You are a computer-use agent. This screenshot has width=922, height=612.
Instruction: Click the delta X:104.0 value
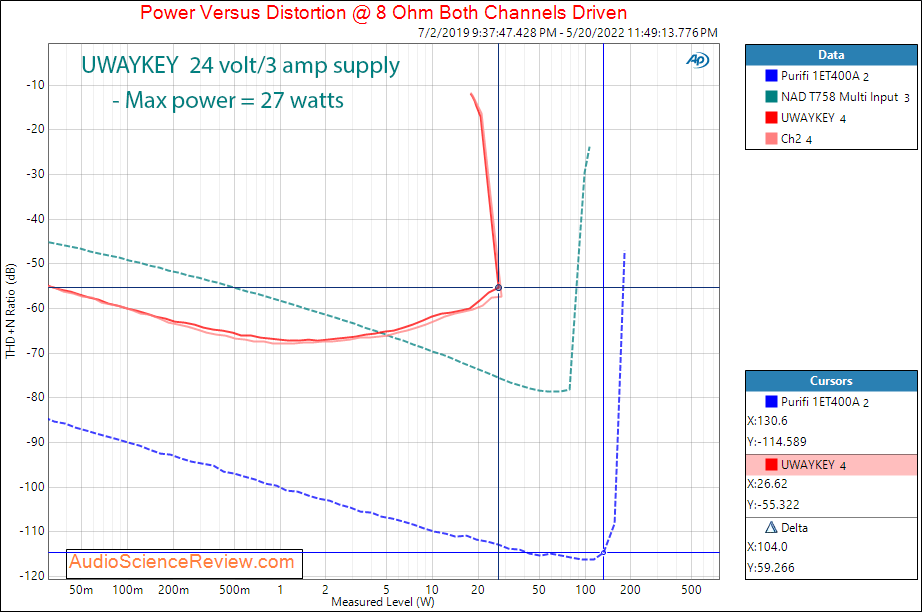(767, 547)
